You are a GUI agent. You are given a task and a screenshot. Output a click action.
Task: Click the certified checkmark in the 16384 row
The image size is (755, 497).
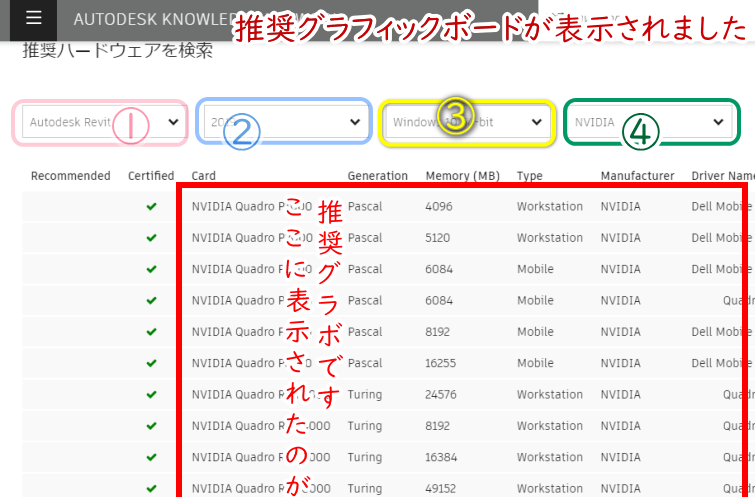pos(152,457)
